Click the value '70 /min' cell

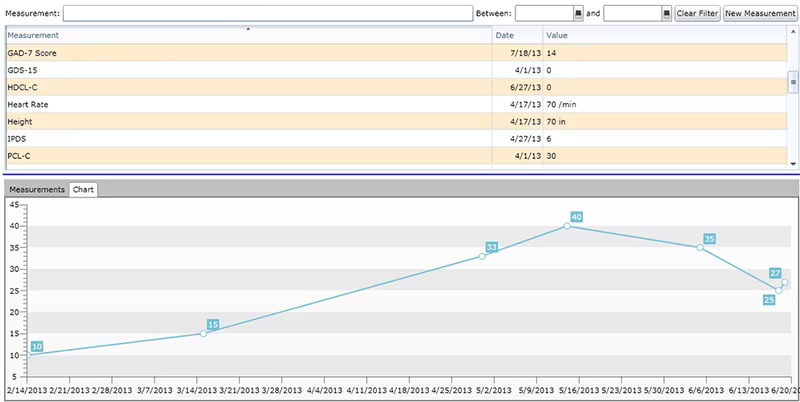[665, 105]
